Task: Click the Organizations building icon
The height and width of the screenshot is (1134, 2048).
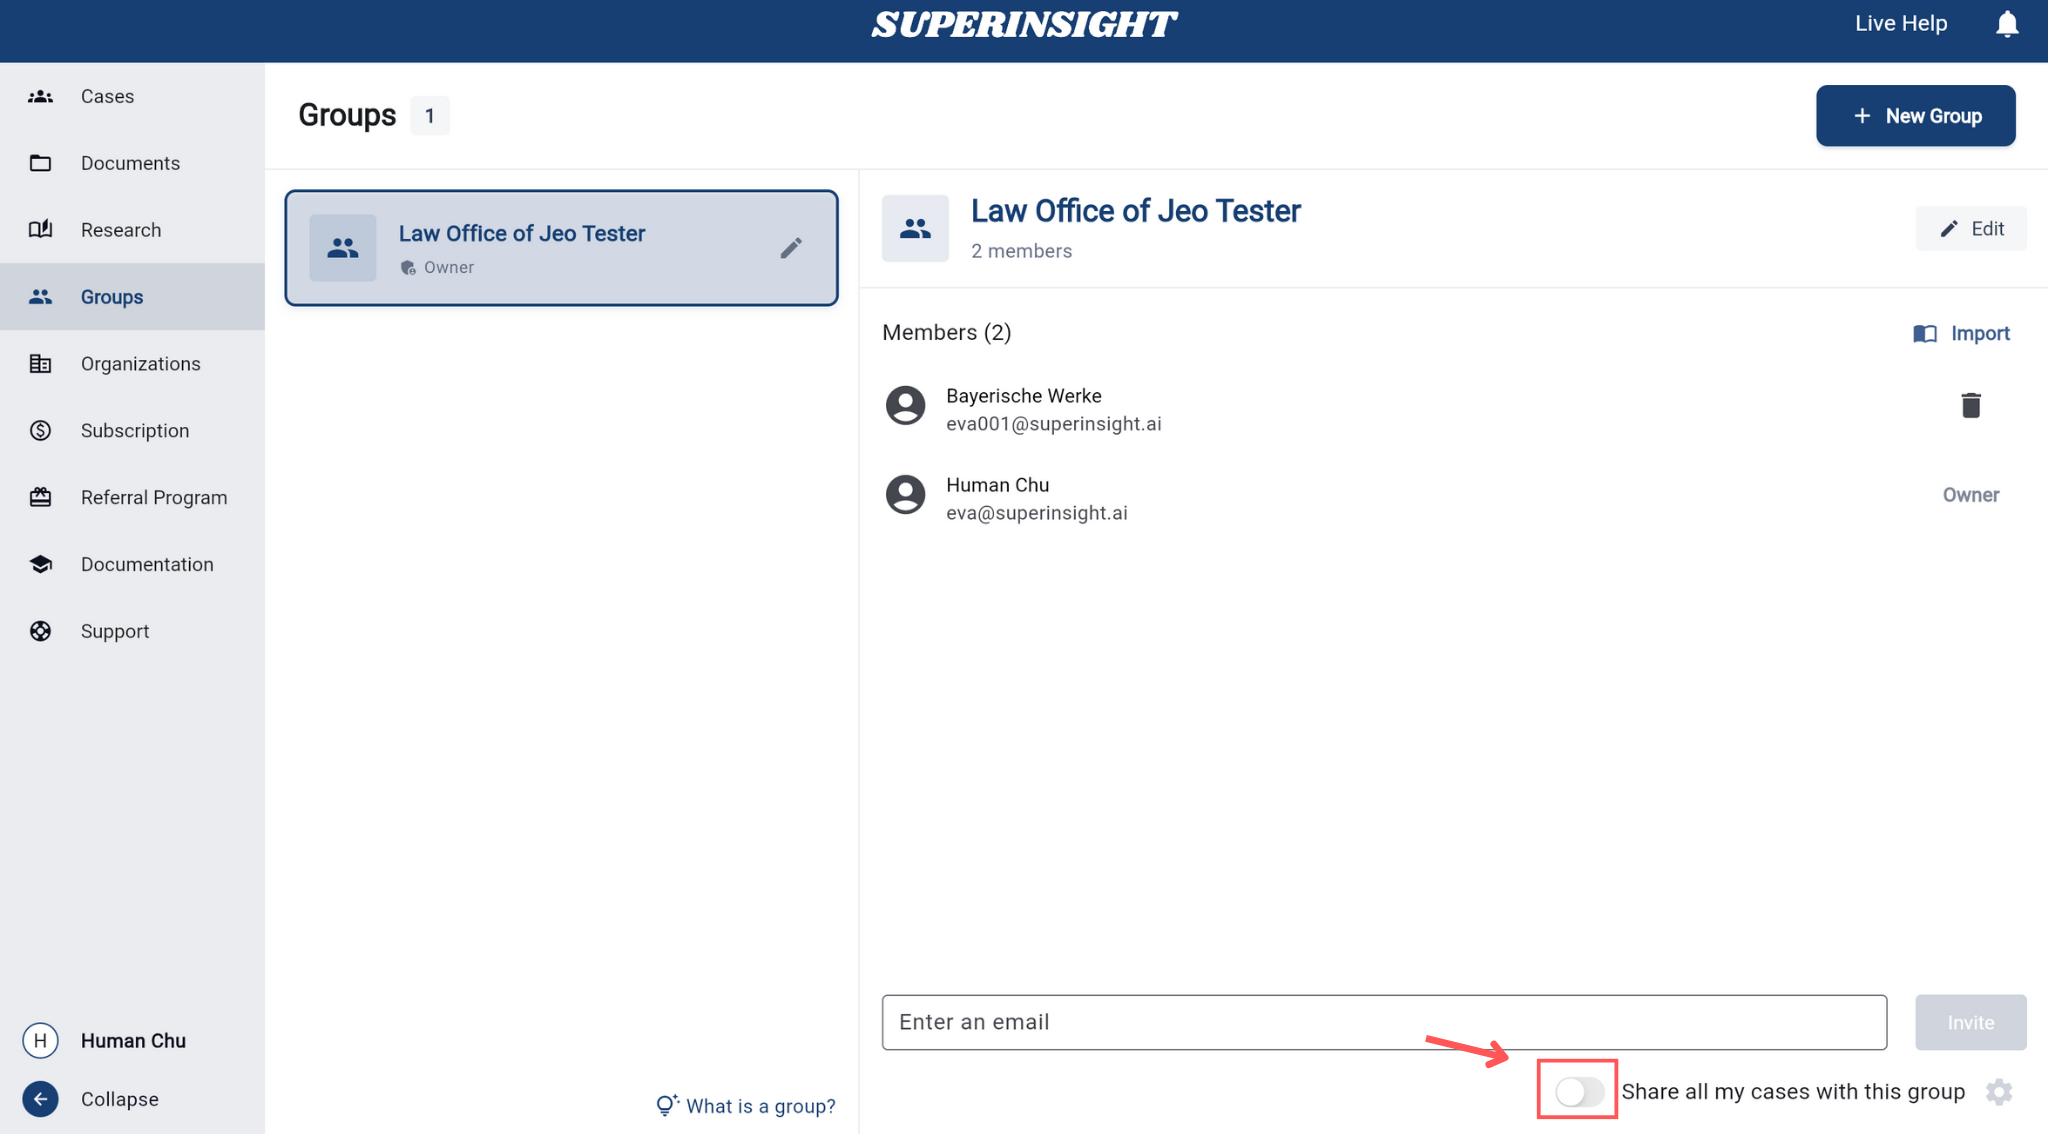Action: pos(40,364)
